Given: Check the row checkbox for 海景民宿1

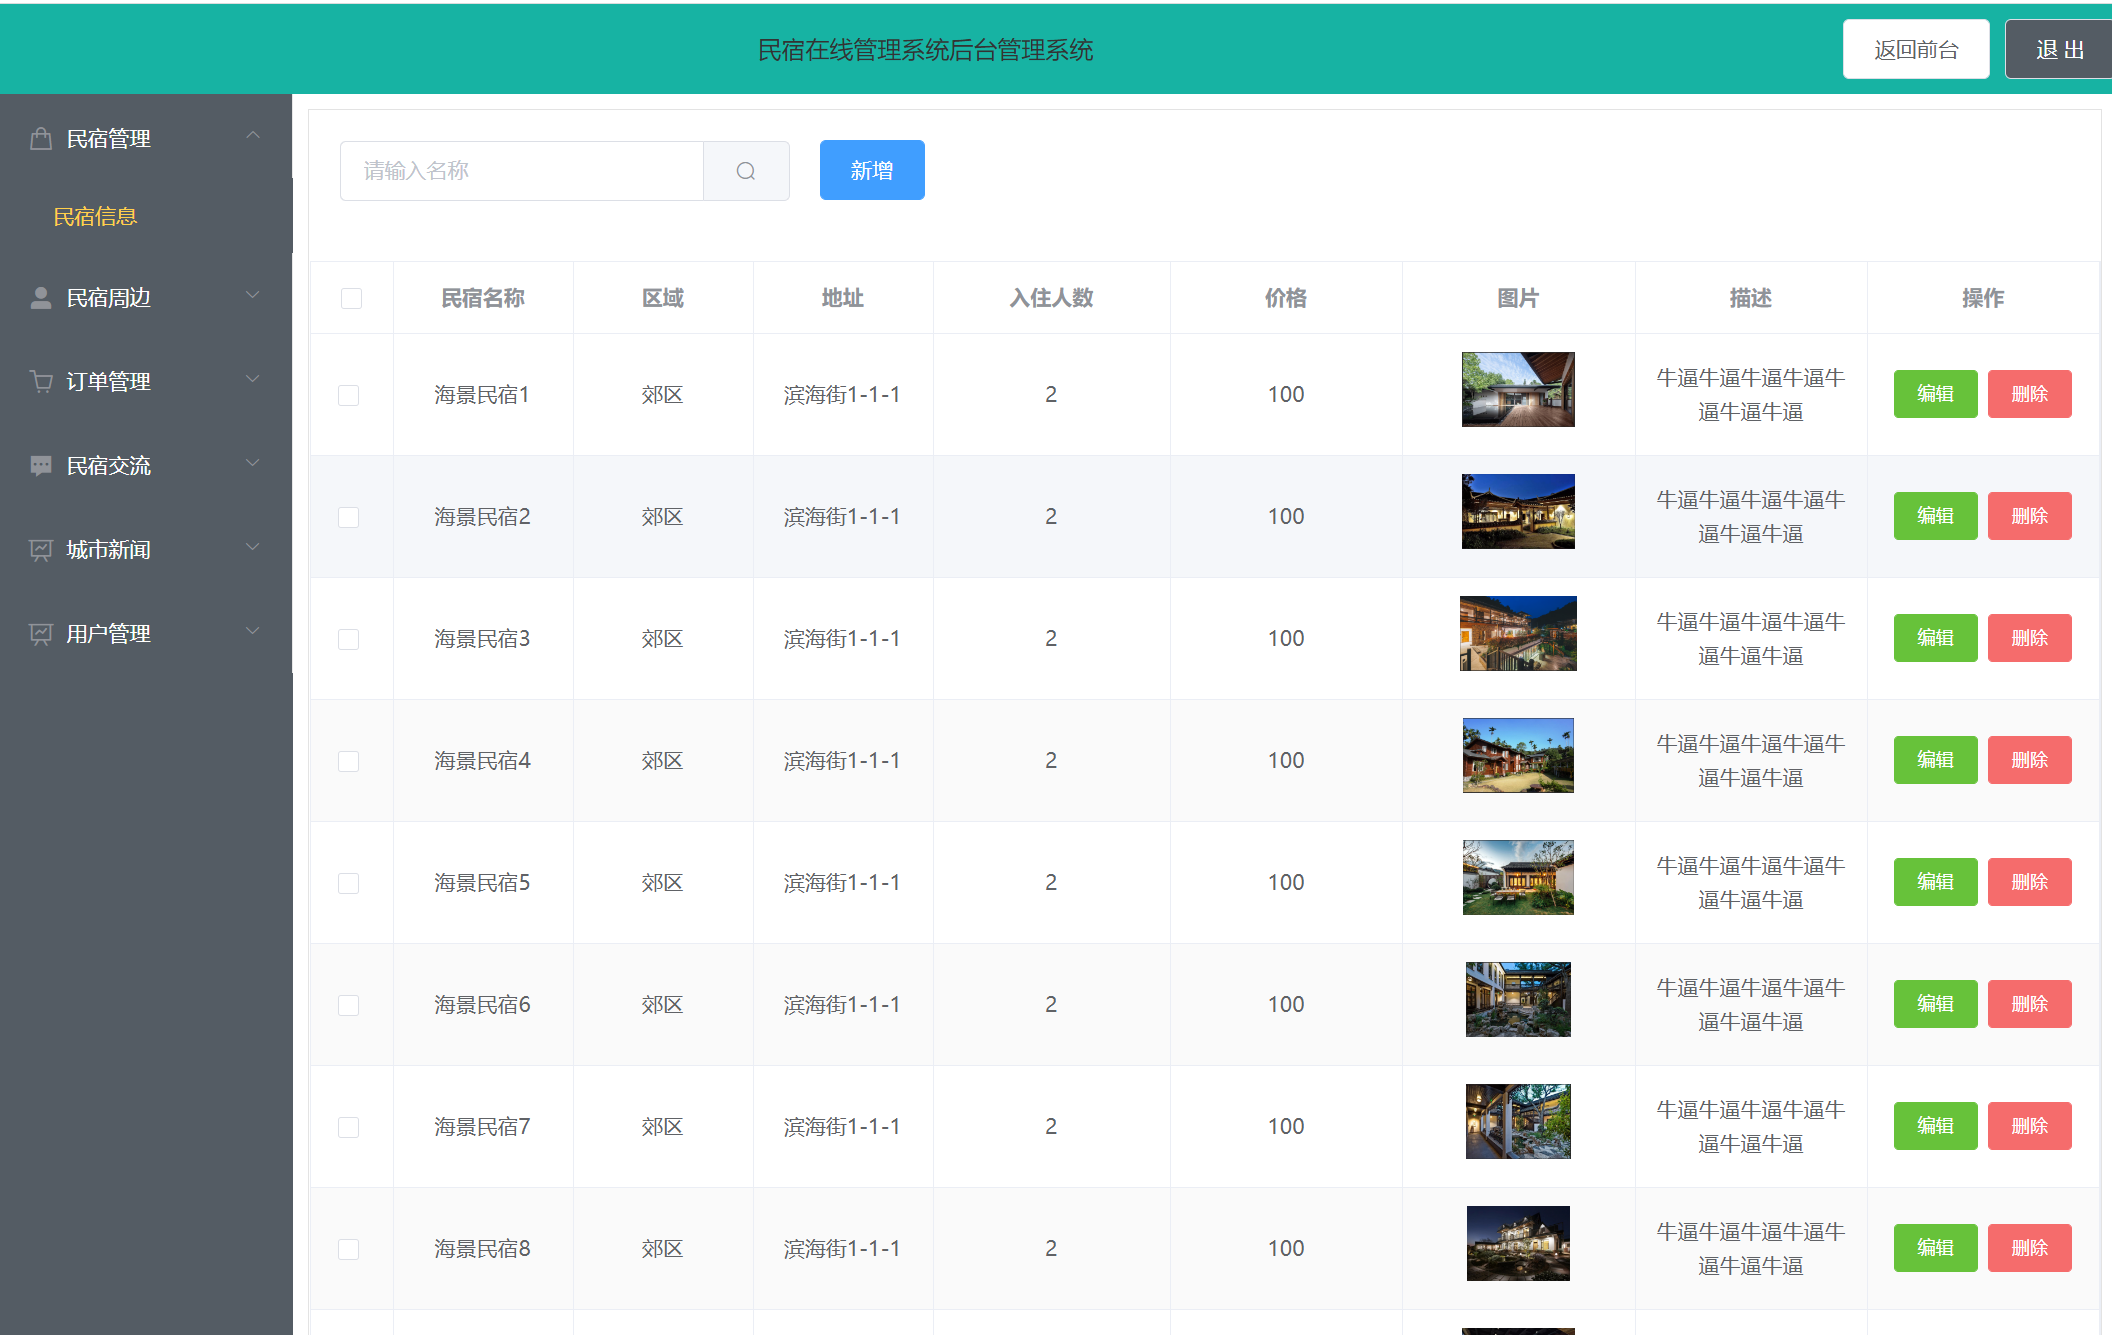Looking at the screenshot, I should pos(348,395).
